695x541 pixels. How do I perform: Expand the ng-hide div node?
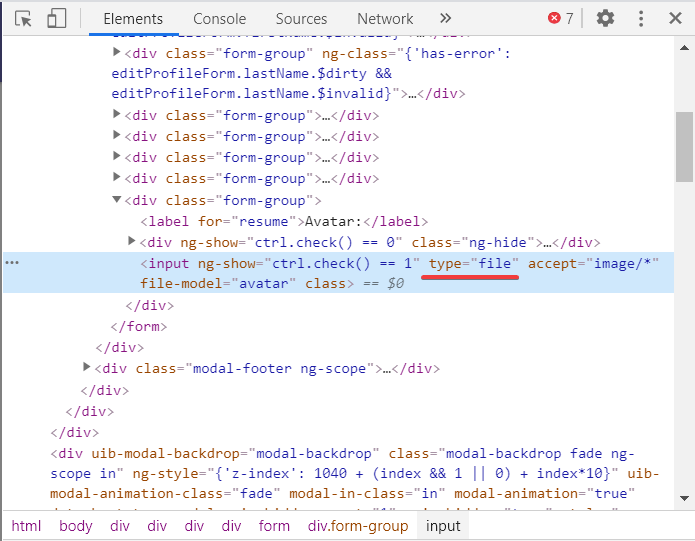click(133, 242)
